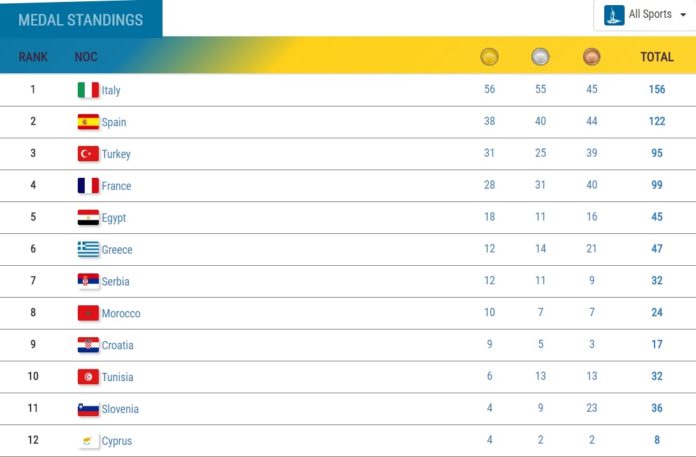Open the Morocco country link
The height and width of the screenshot is (457, 696).
click(121, 314)
